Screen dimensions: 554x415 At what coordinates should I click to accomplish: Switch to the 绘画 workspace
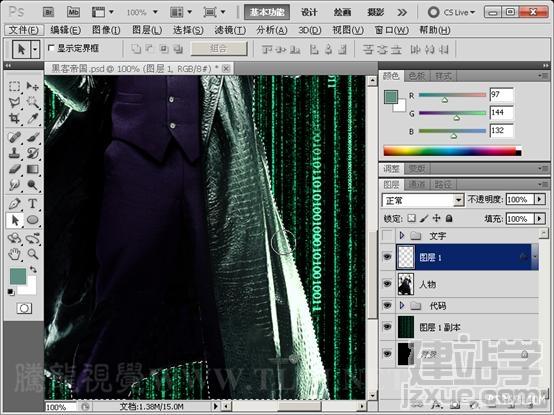point(342,12)
